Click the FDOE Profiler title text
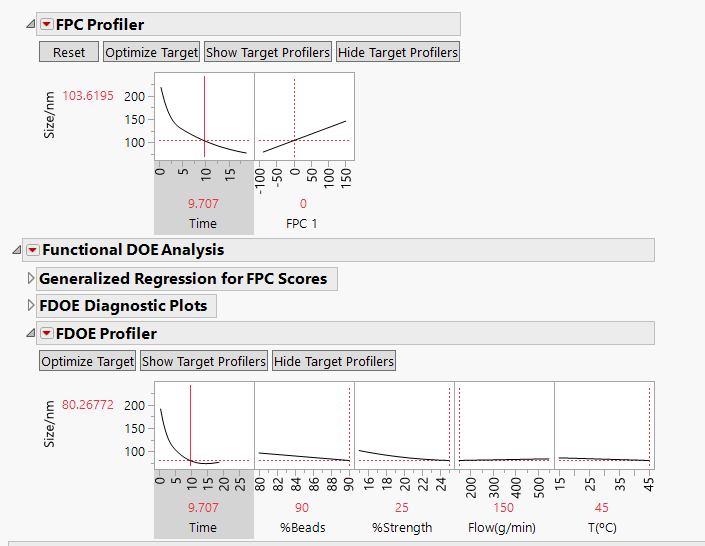The width and height of the screenshot is (705, 546). click(x=106, y=333)
